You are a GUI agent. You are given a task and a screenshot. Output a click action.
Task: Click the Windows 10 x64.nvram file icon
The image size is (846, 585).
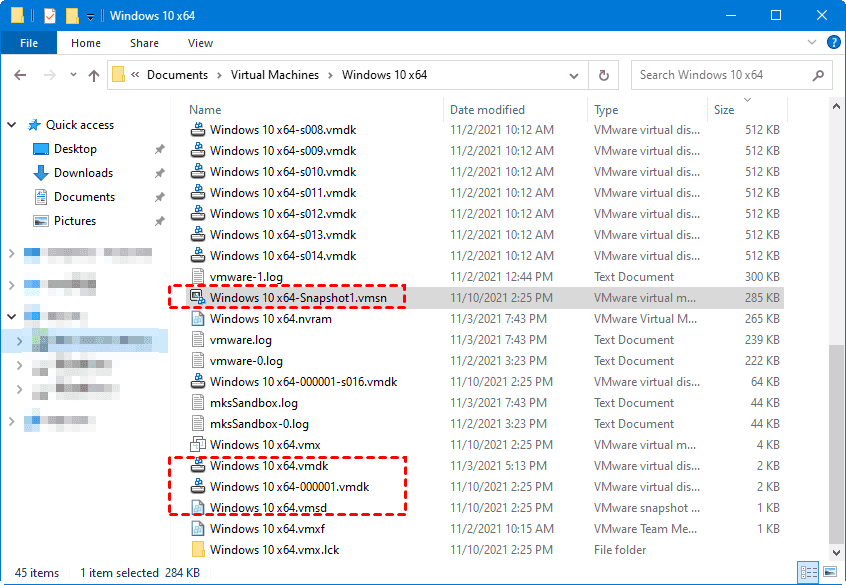click(x=198, y=318)
